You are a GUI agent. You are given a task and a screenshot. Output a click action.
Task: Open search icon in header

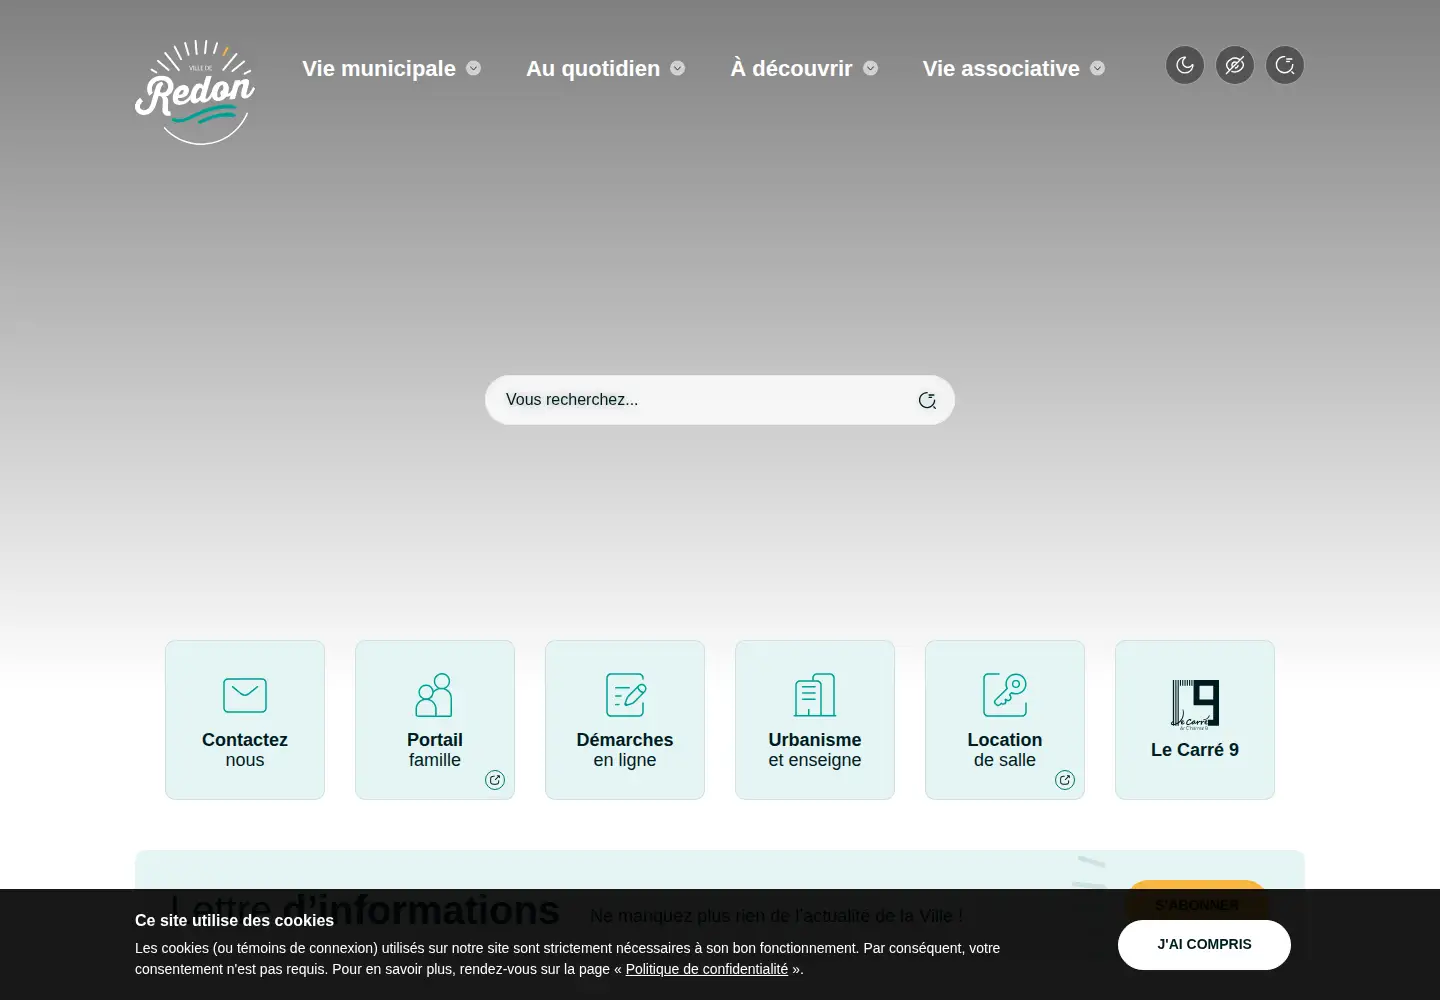pos(1285,66)
